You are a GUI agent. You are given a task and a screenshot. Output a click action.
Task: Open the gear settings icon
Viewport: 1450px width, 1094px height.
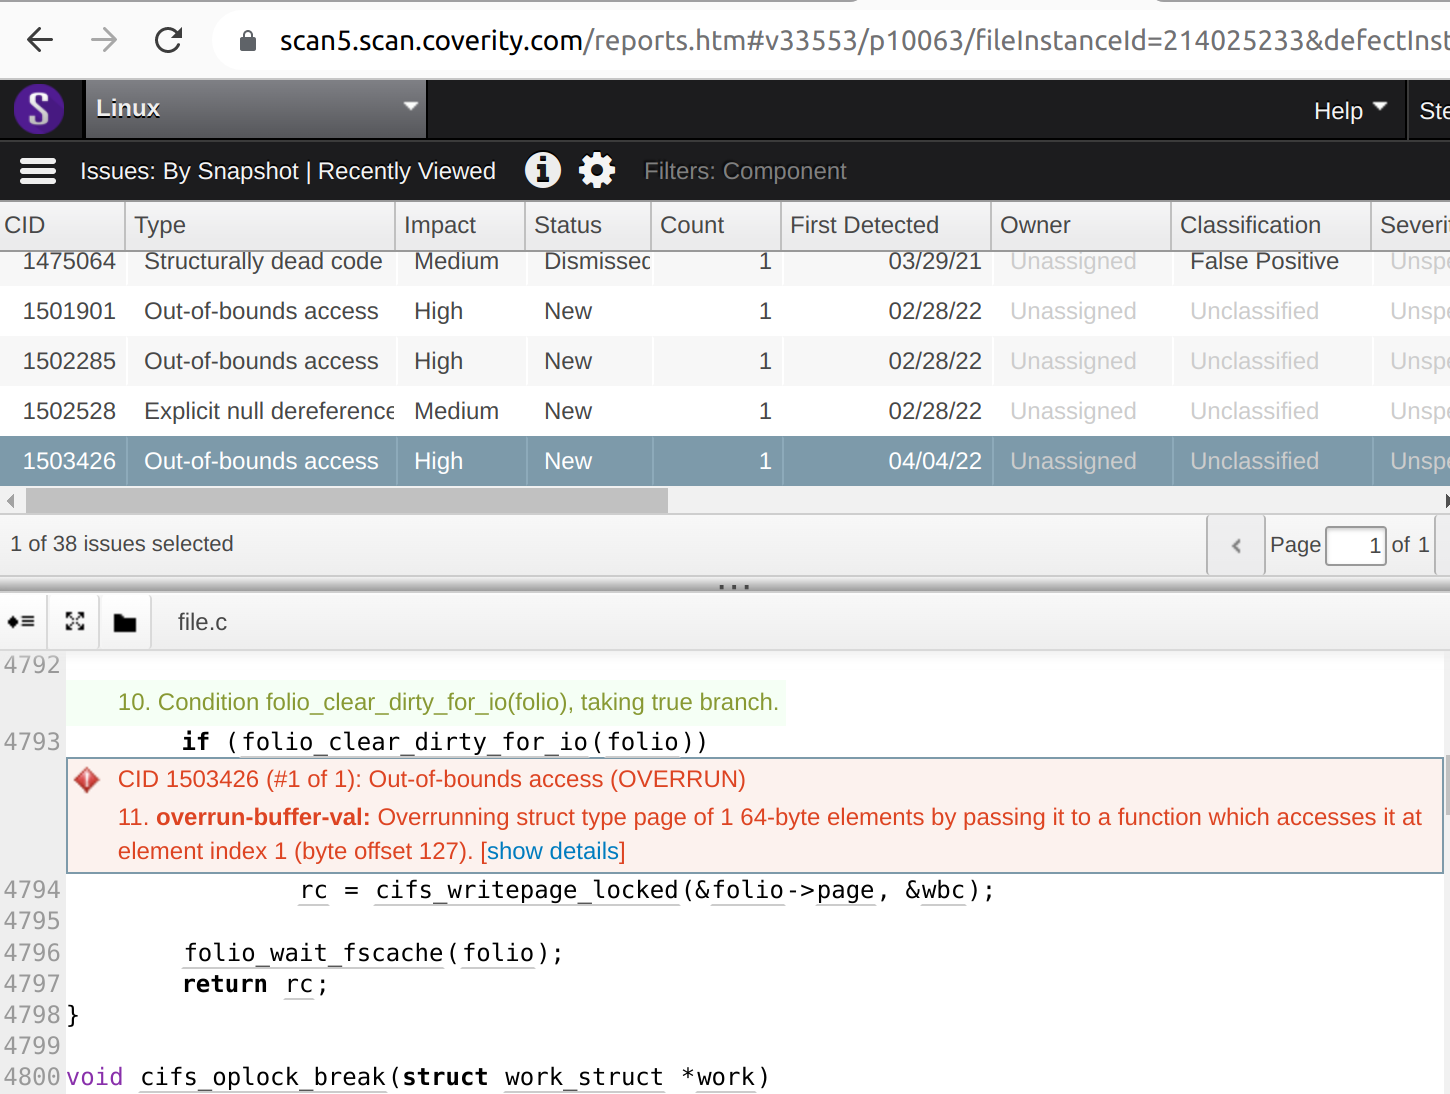[597, 171]
